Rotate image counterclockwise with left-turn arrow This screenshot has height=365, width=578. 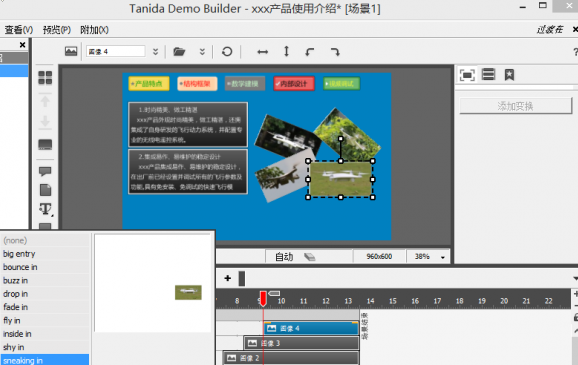[310, 52]
